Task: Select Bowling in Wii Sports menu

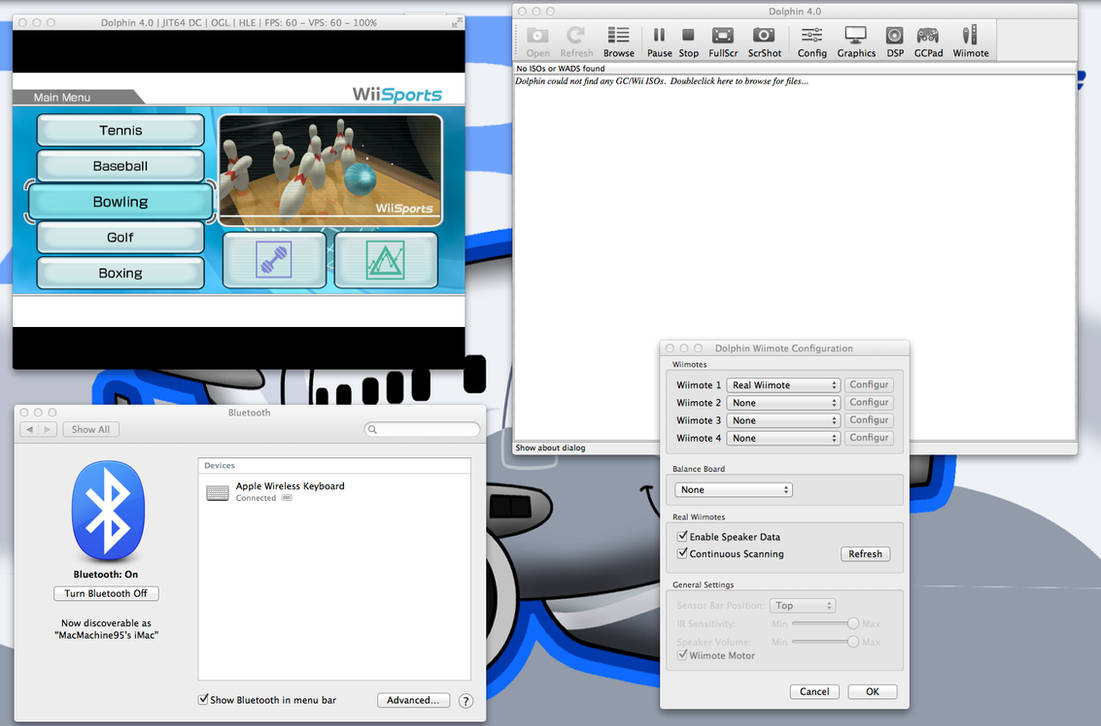Action: tap(121, 202)
